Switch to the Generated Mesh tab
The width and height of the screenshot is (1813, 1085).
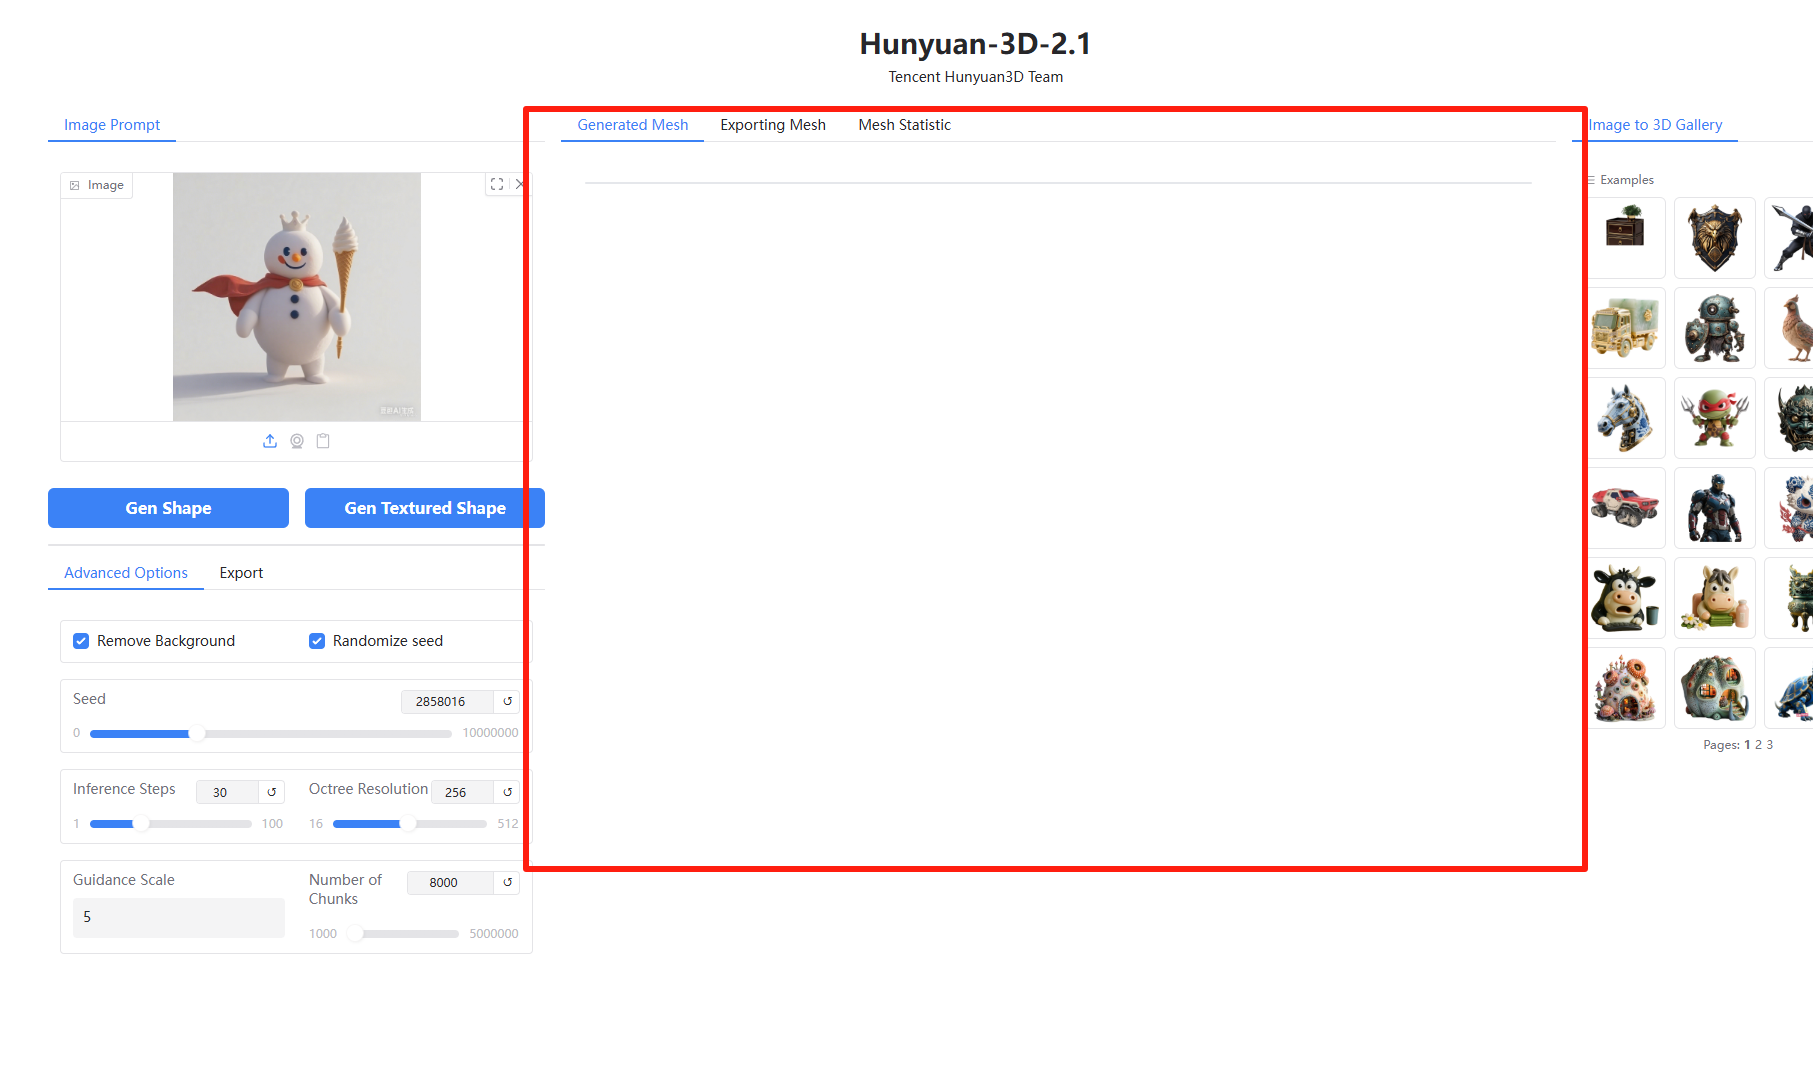tap(633, 125)
